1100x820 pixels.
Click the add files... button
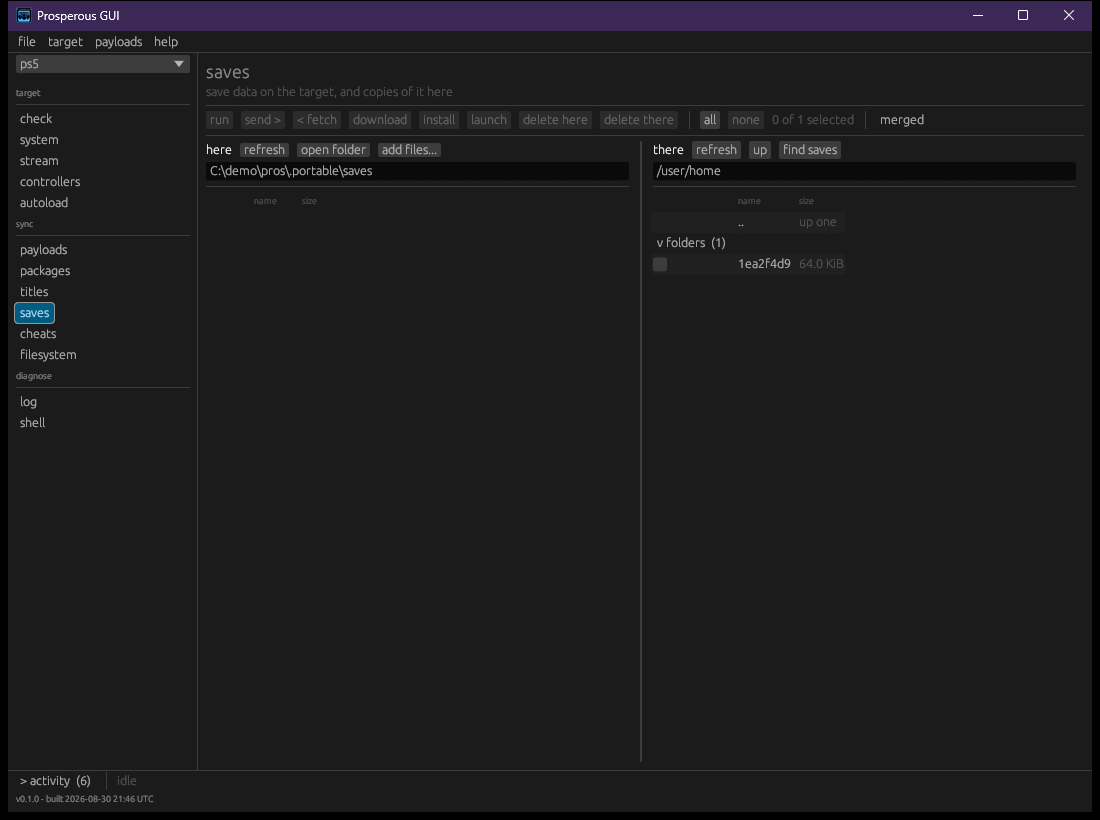(410, 150)
